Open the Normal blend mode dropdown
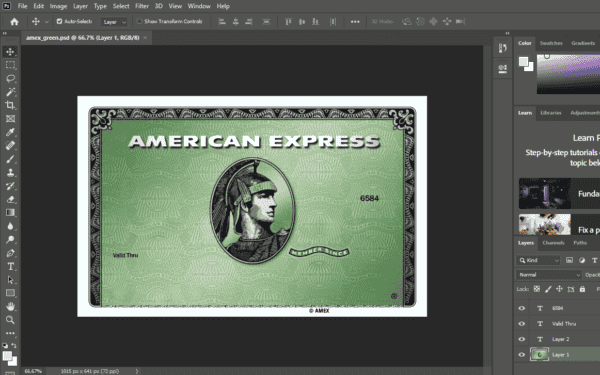 549,275
